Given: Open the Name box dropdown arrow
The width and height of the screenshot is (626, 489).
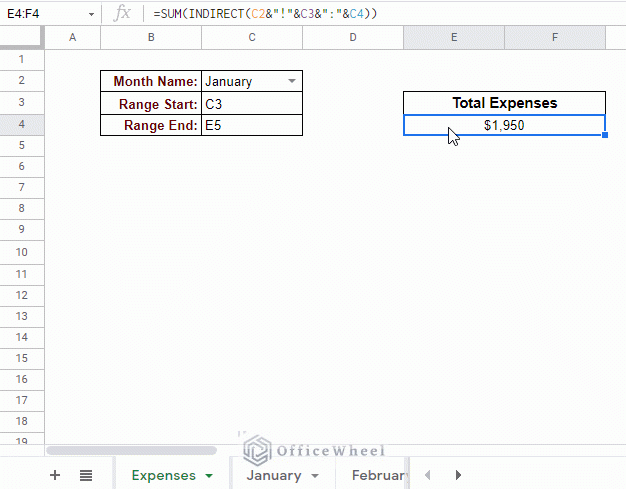Looking at the screenshot, I should pos(91,14).
